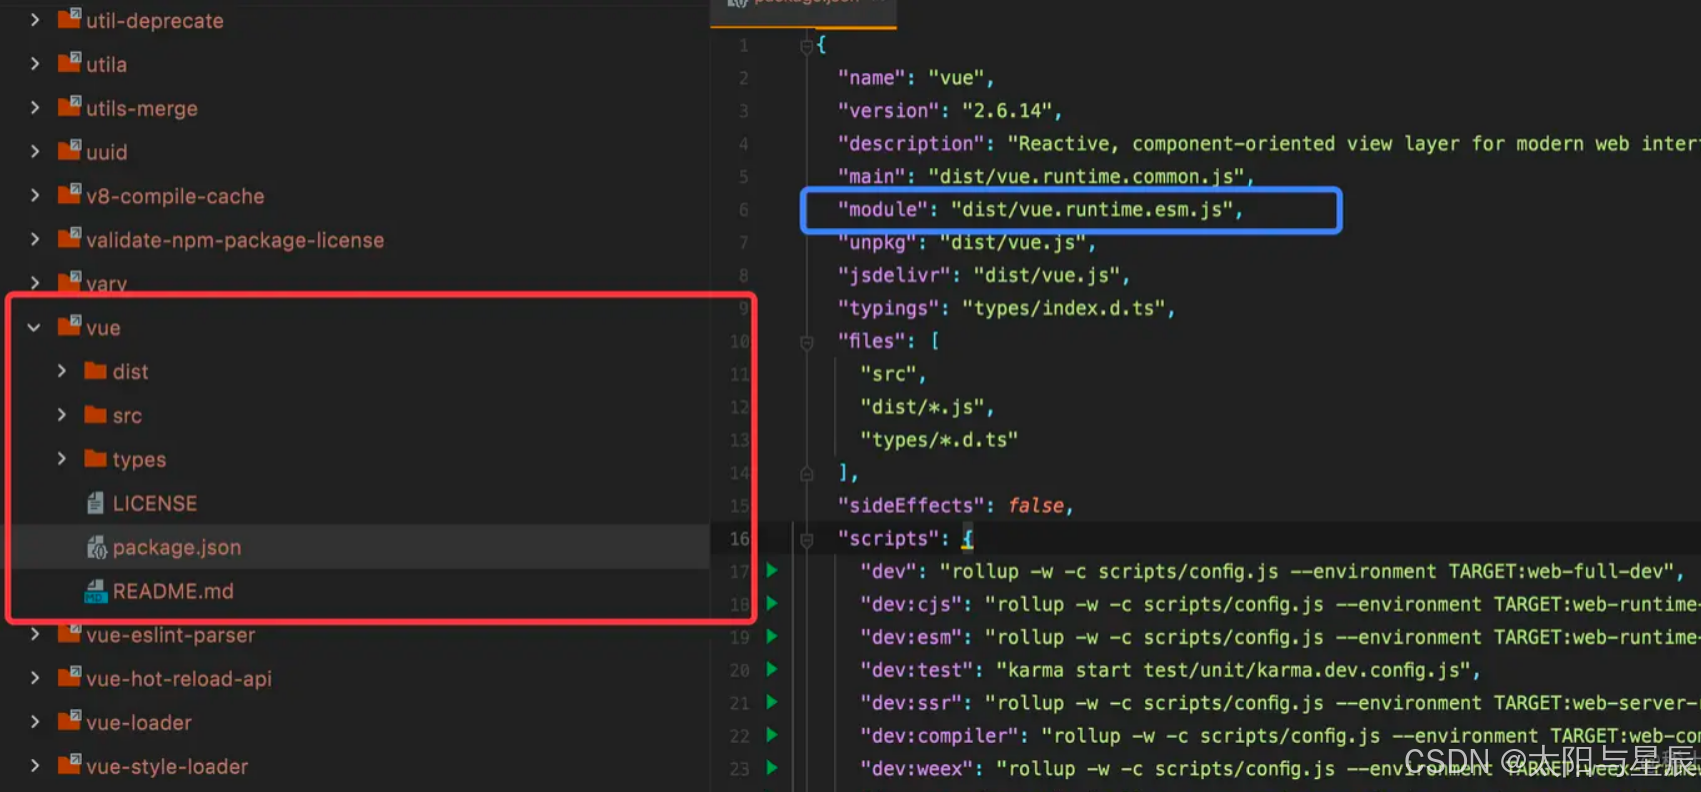
Task: Select the vue-loader folder name
Action: (x=139, y=722)
